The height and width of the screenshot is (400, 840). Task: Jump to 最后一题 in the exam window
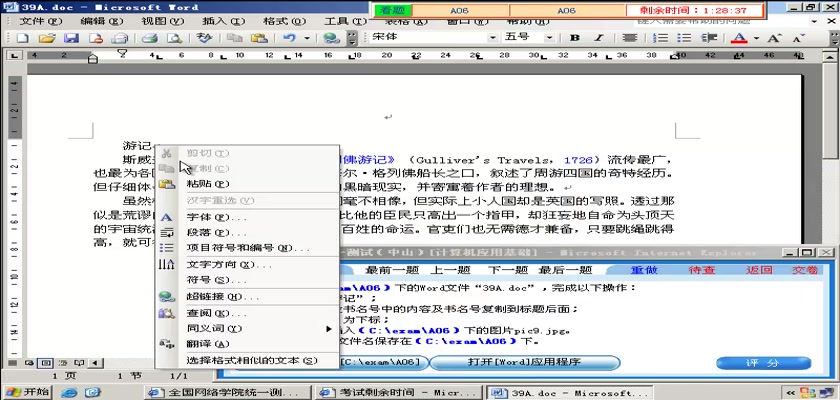565,270
